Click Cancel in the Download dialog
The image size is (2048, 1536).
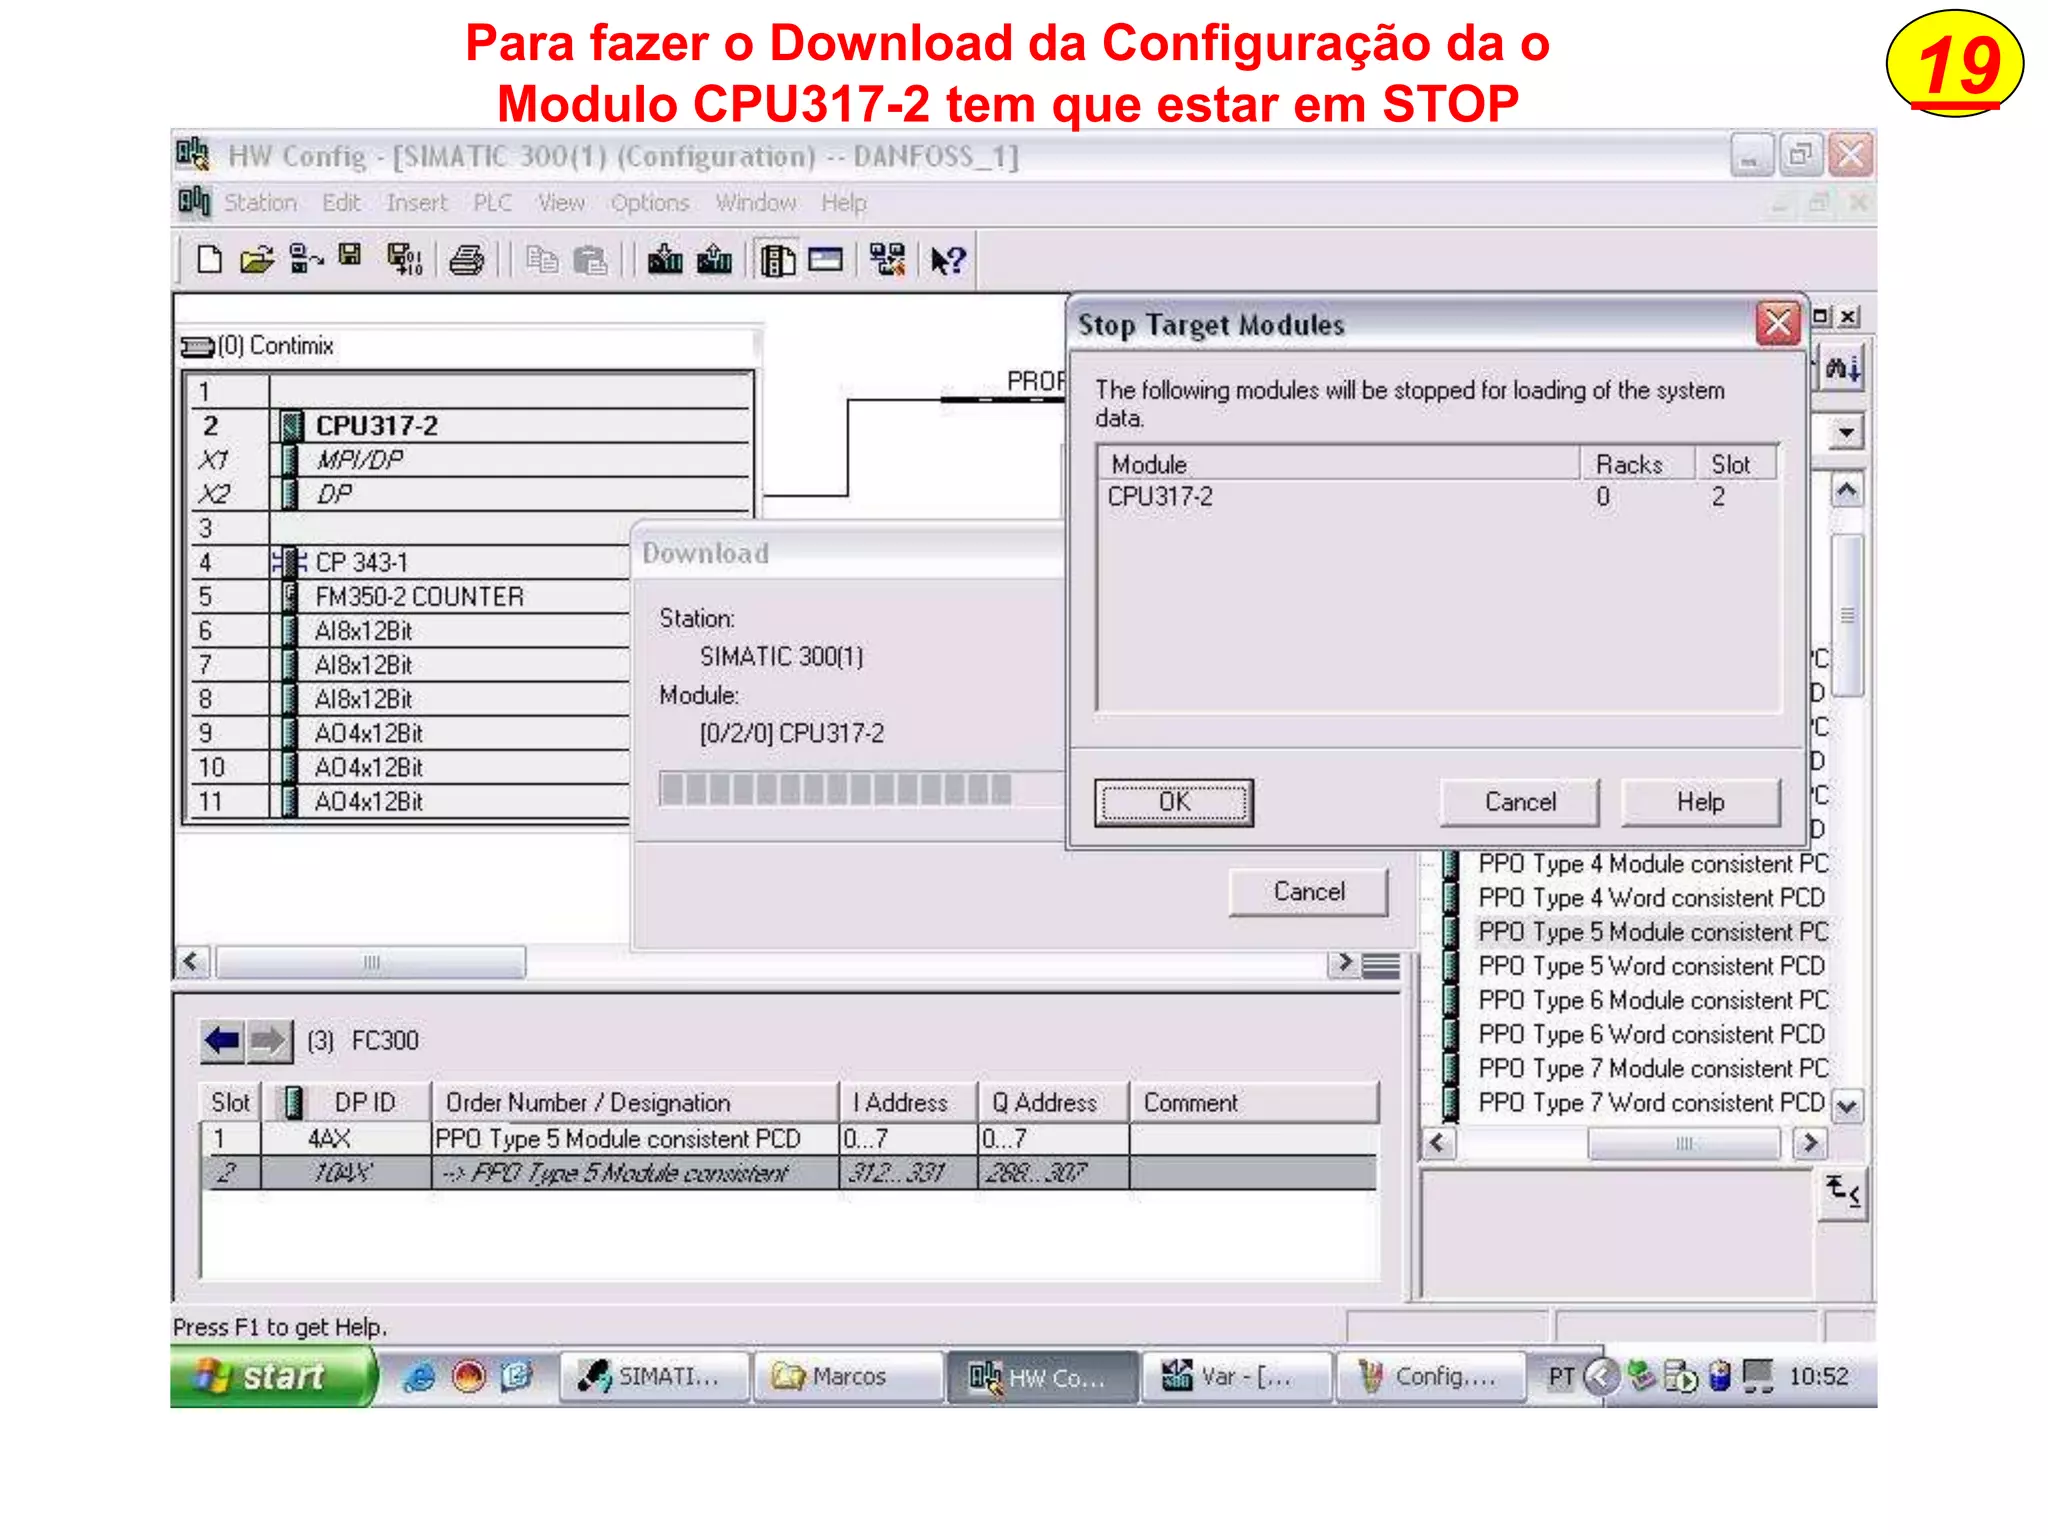pyautogui.click(x=1309, y=892)
